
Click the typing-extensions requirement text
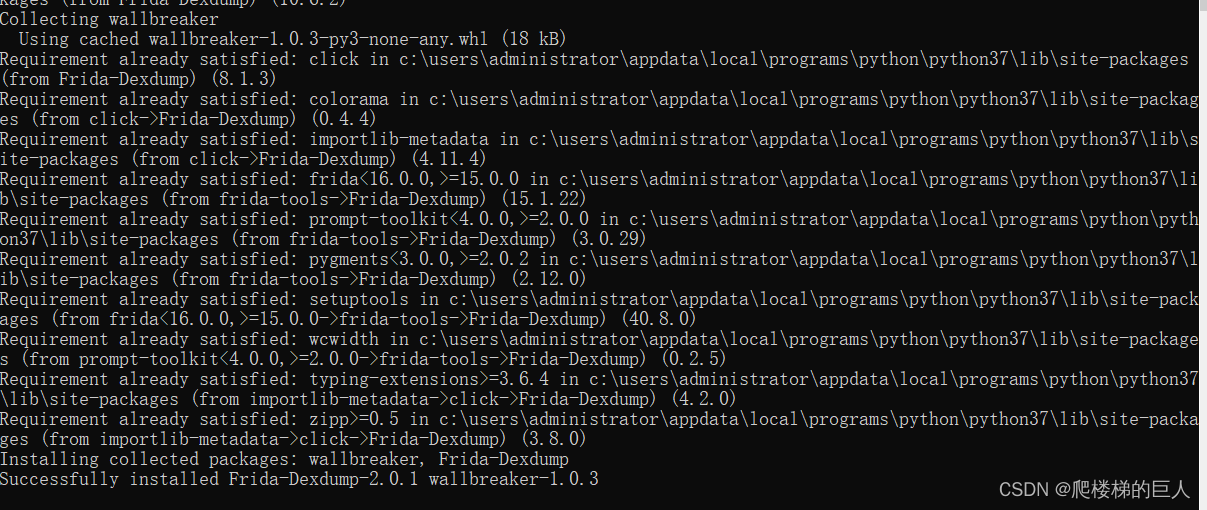[x=429, y=379]
